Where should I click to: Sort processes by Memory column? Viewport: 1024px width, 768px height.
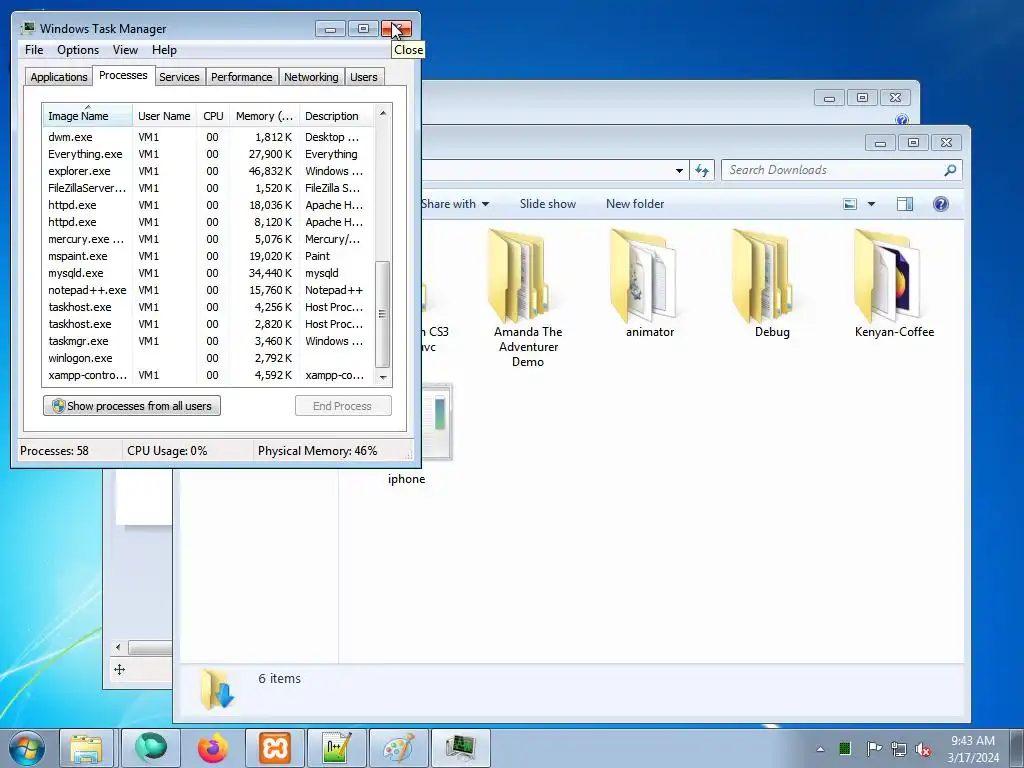(264, 116)
